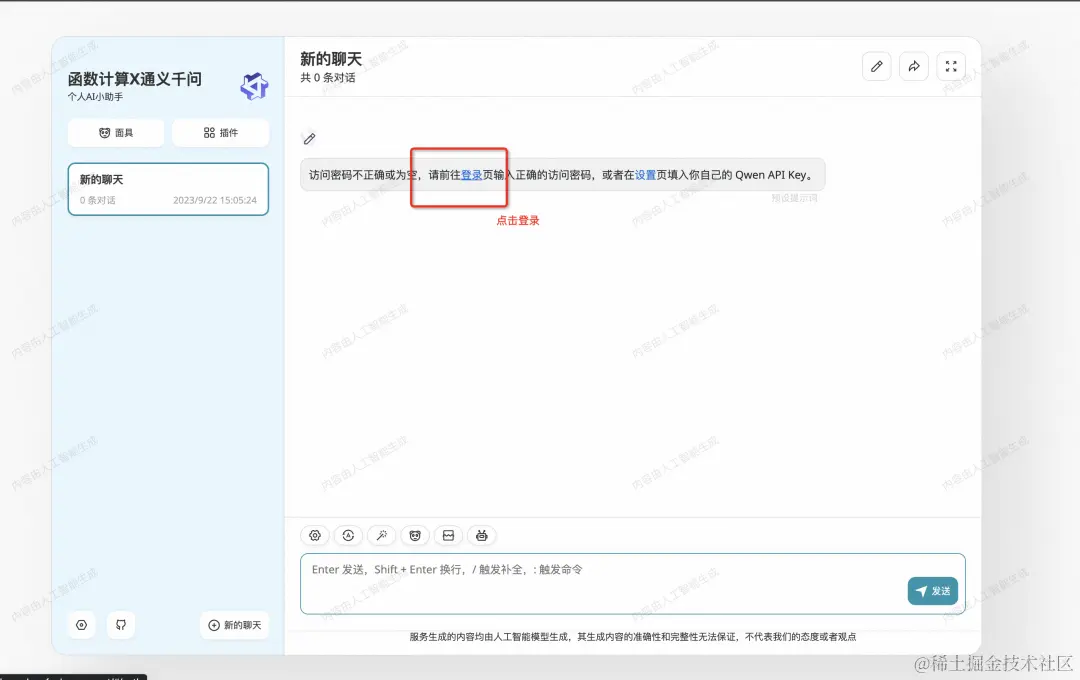Toggle fullscreen with the expand icon
This screenshot has height=680, width=1080.
(x=951, y=66)
